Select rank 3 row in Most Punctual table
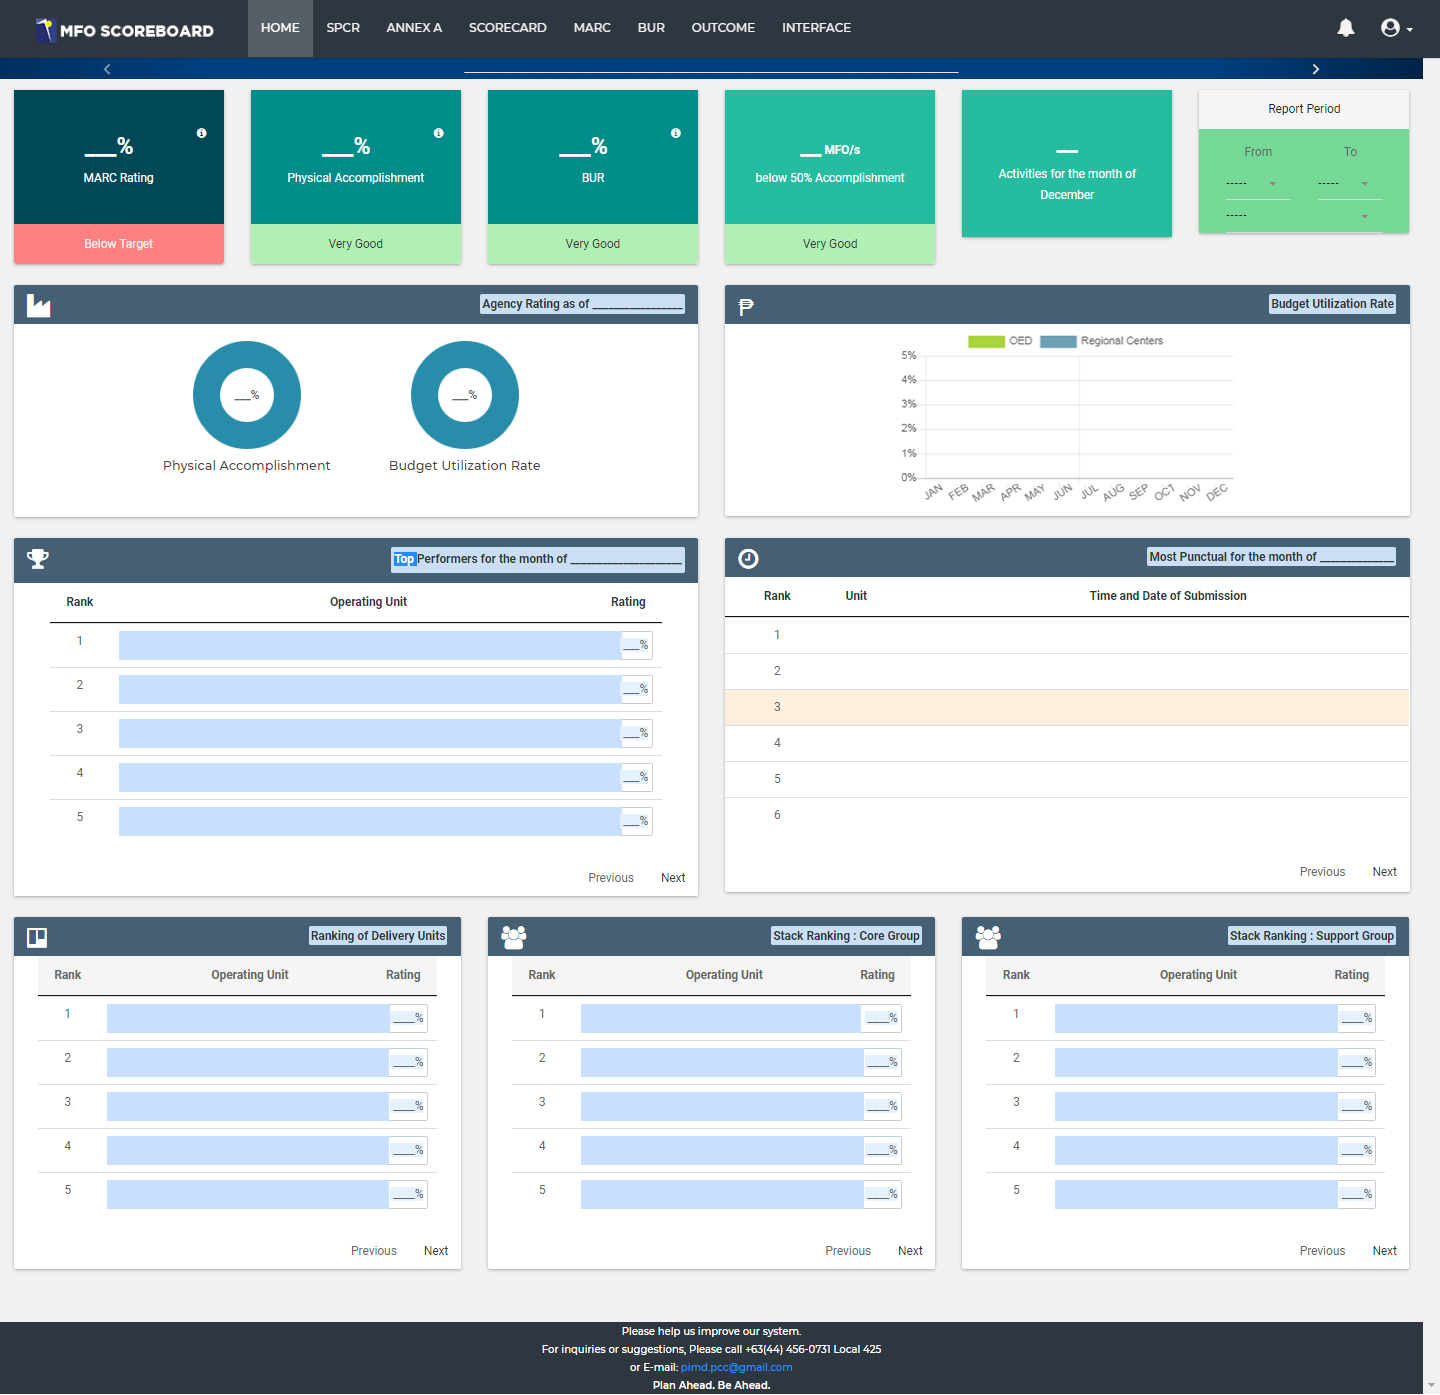Image resolution: width=1440 pixels, height=1395 pixels. click(x=1066, y=707)
